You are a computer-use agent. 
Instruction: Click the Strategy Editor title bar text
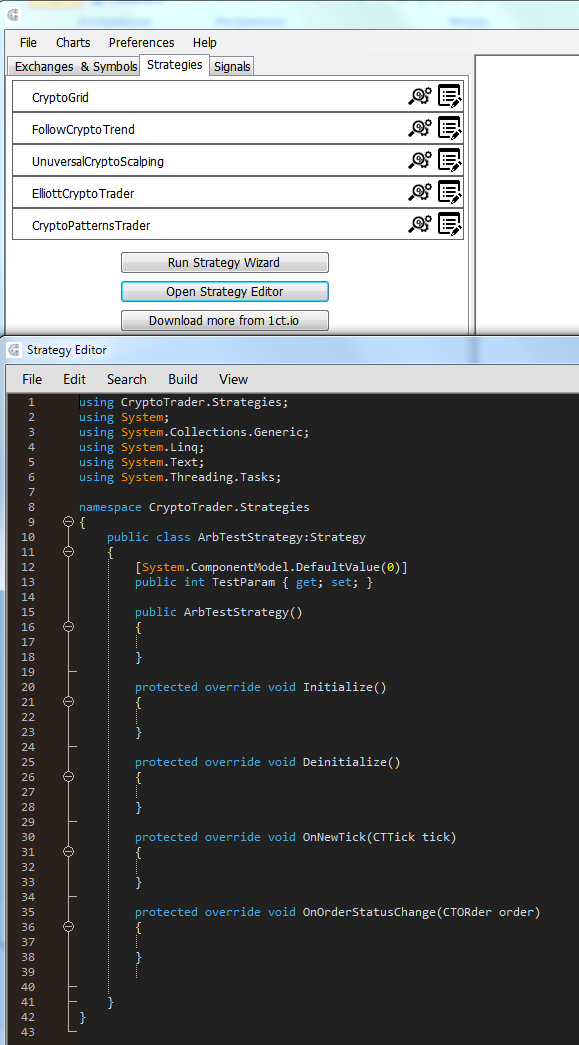(67, 350)
